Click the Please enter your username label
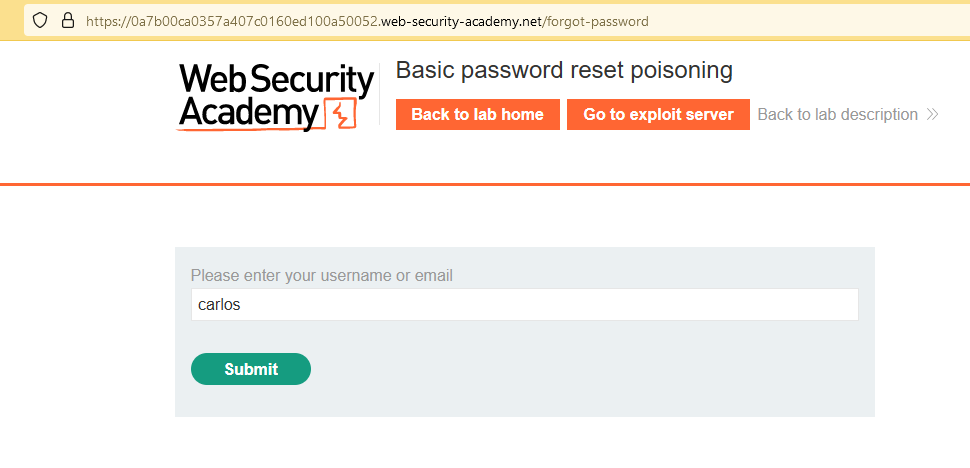This screenshot has width=970, height=468. coord(321,275)
